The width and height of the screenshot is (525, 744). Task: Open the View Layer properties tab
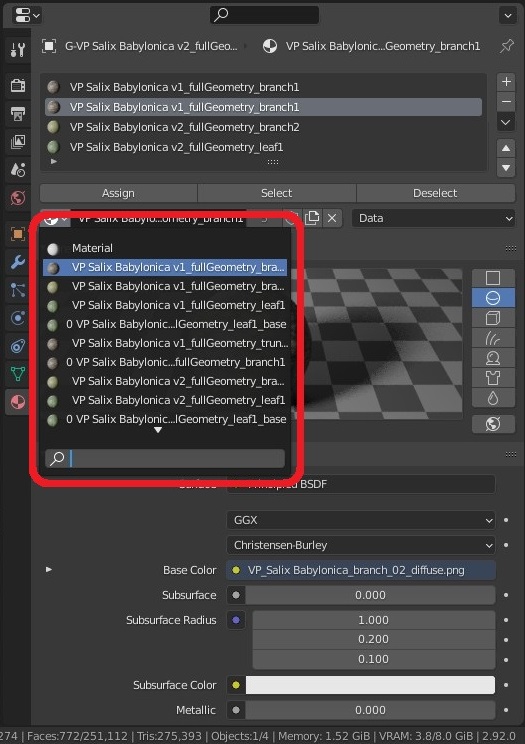18,142
